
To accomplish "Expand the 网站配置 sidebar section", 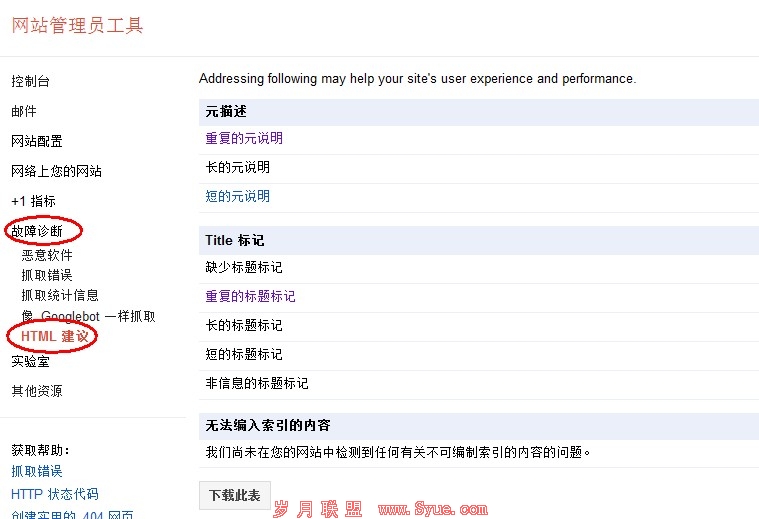I will pos(37,141).
